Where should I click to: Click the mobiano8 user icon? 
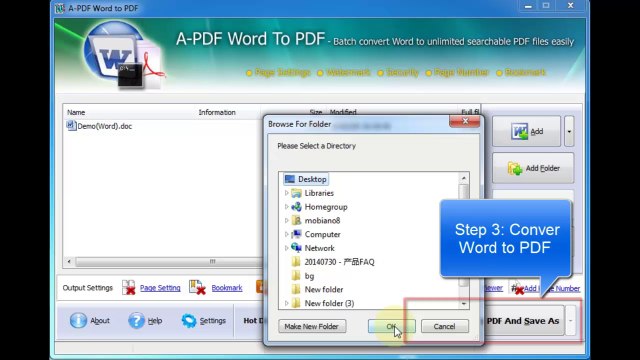coord(296,220)
